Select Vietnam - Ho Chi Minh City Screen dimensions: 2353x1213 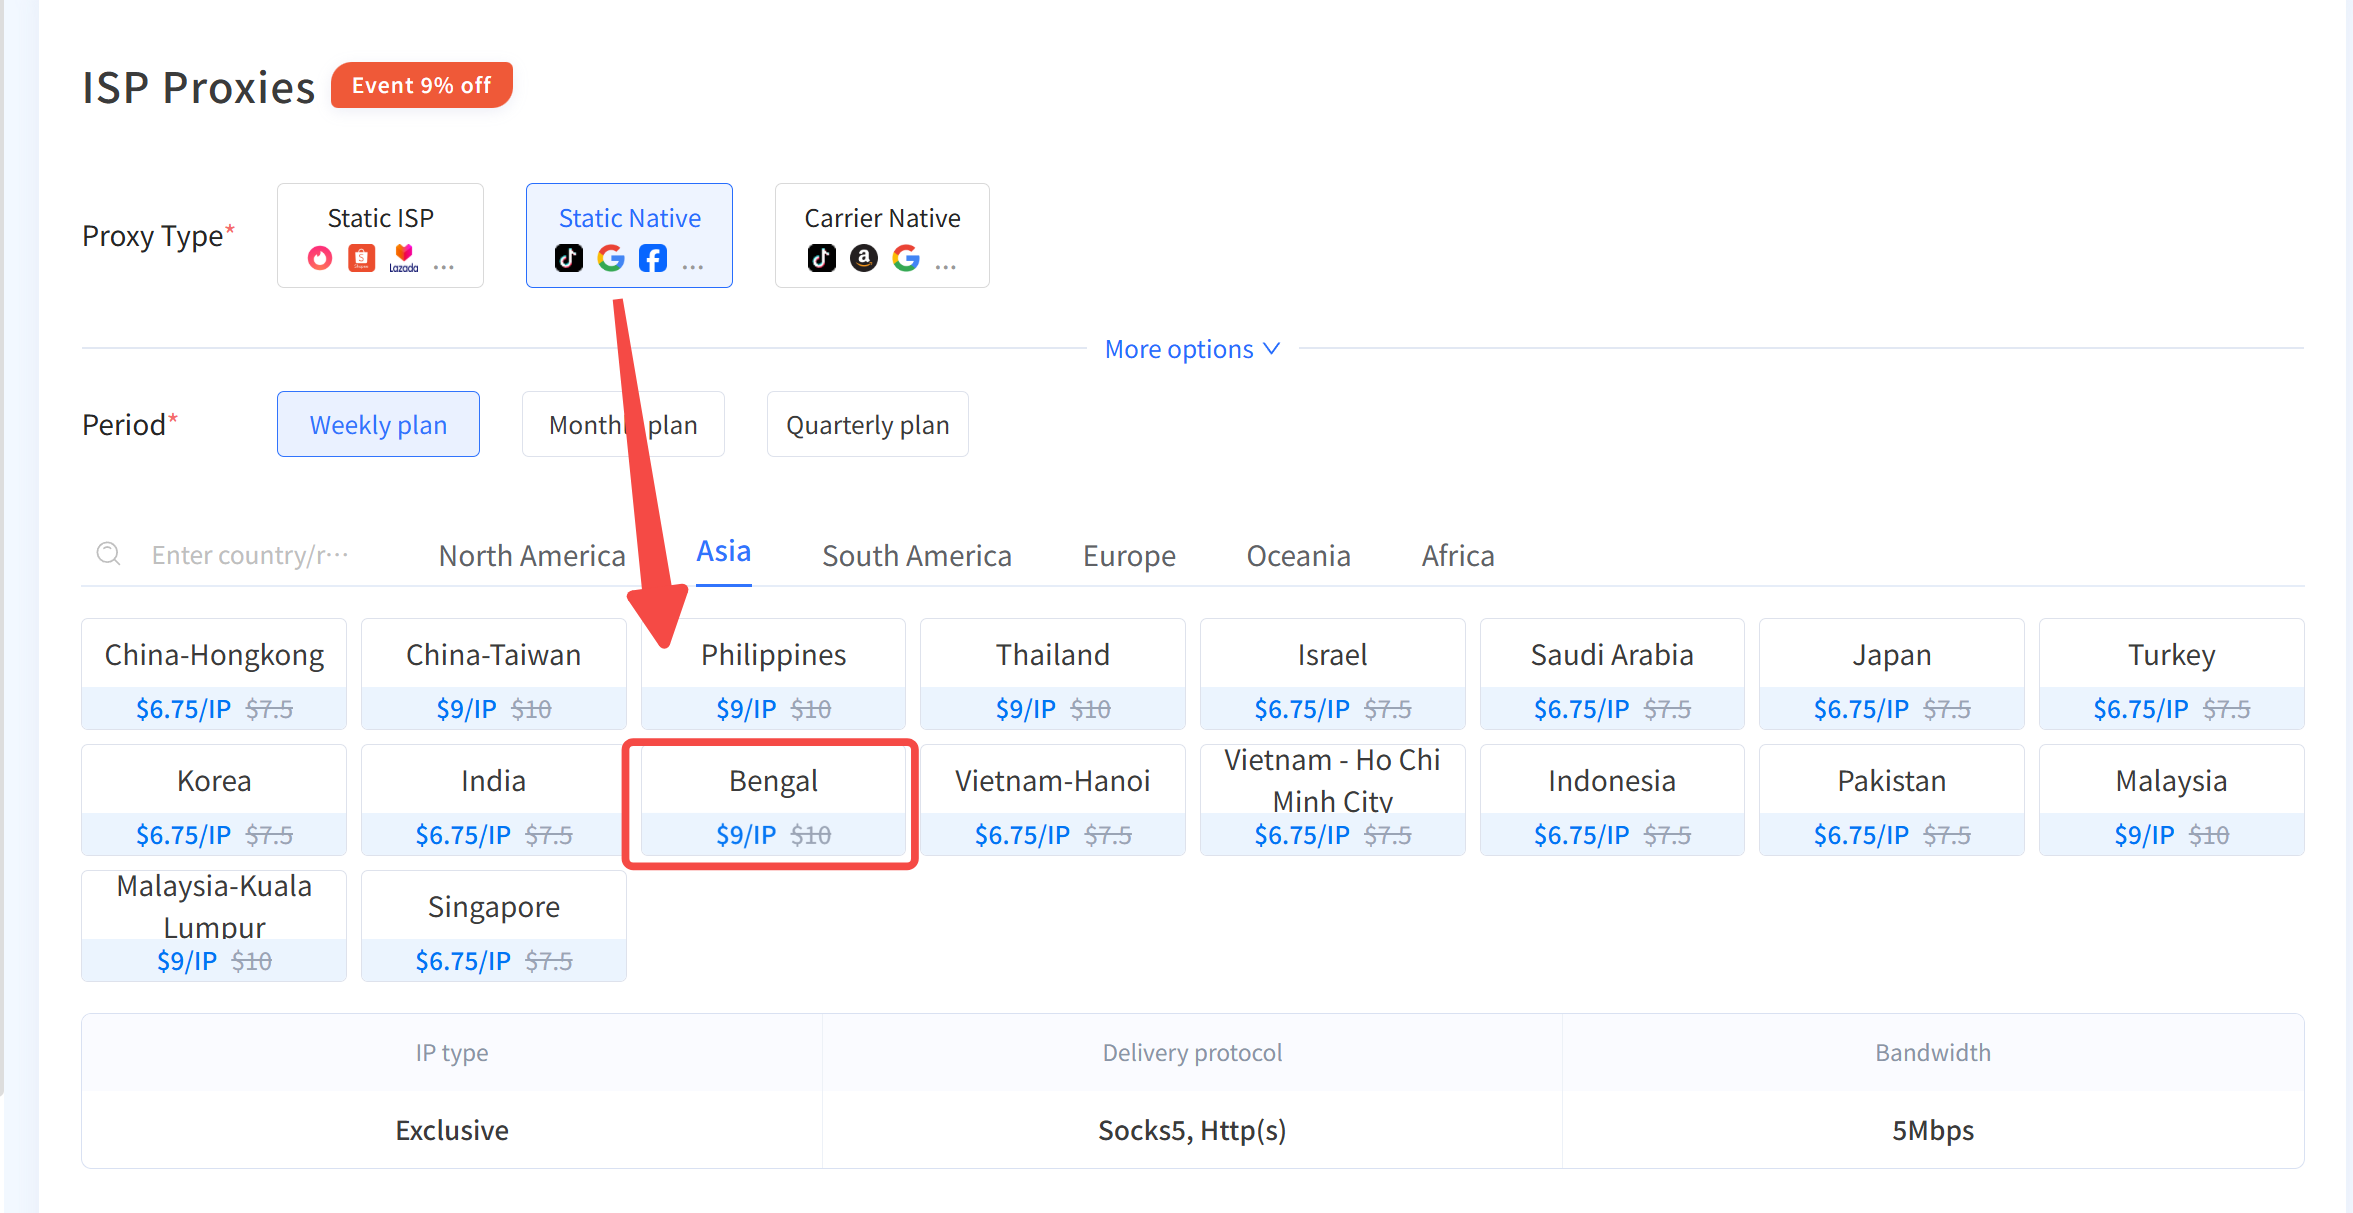1332,800
